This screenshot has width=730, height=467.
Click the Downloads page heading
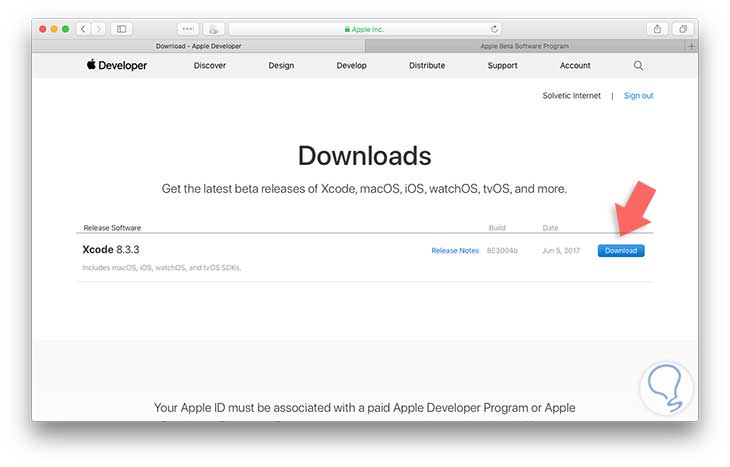click(365, 156)
